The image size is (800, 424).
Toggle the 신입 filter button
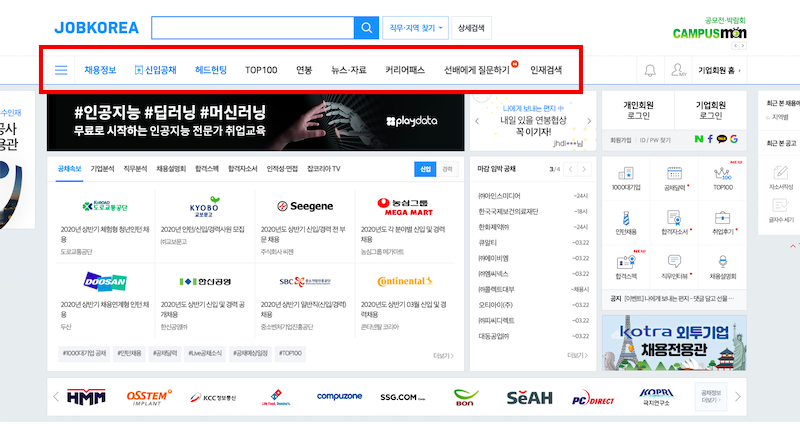pos(425,169)
